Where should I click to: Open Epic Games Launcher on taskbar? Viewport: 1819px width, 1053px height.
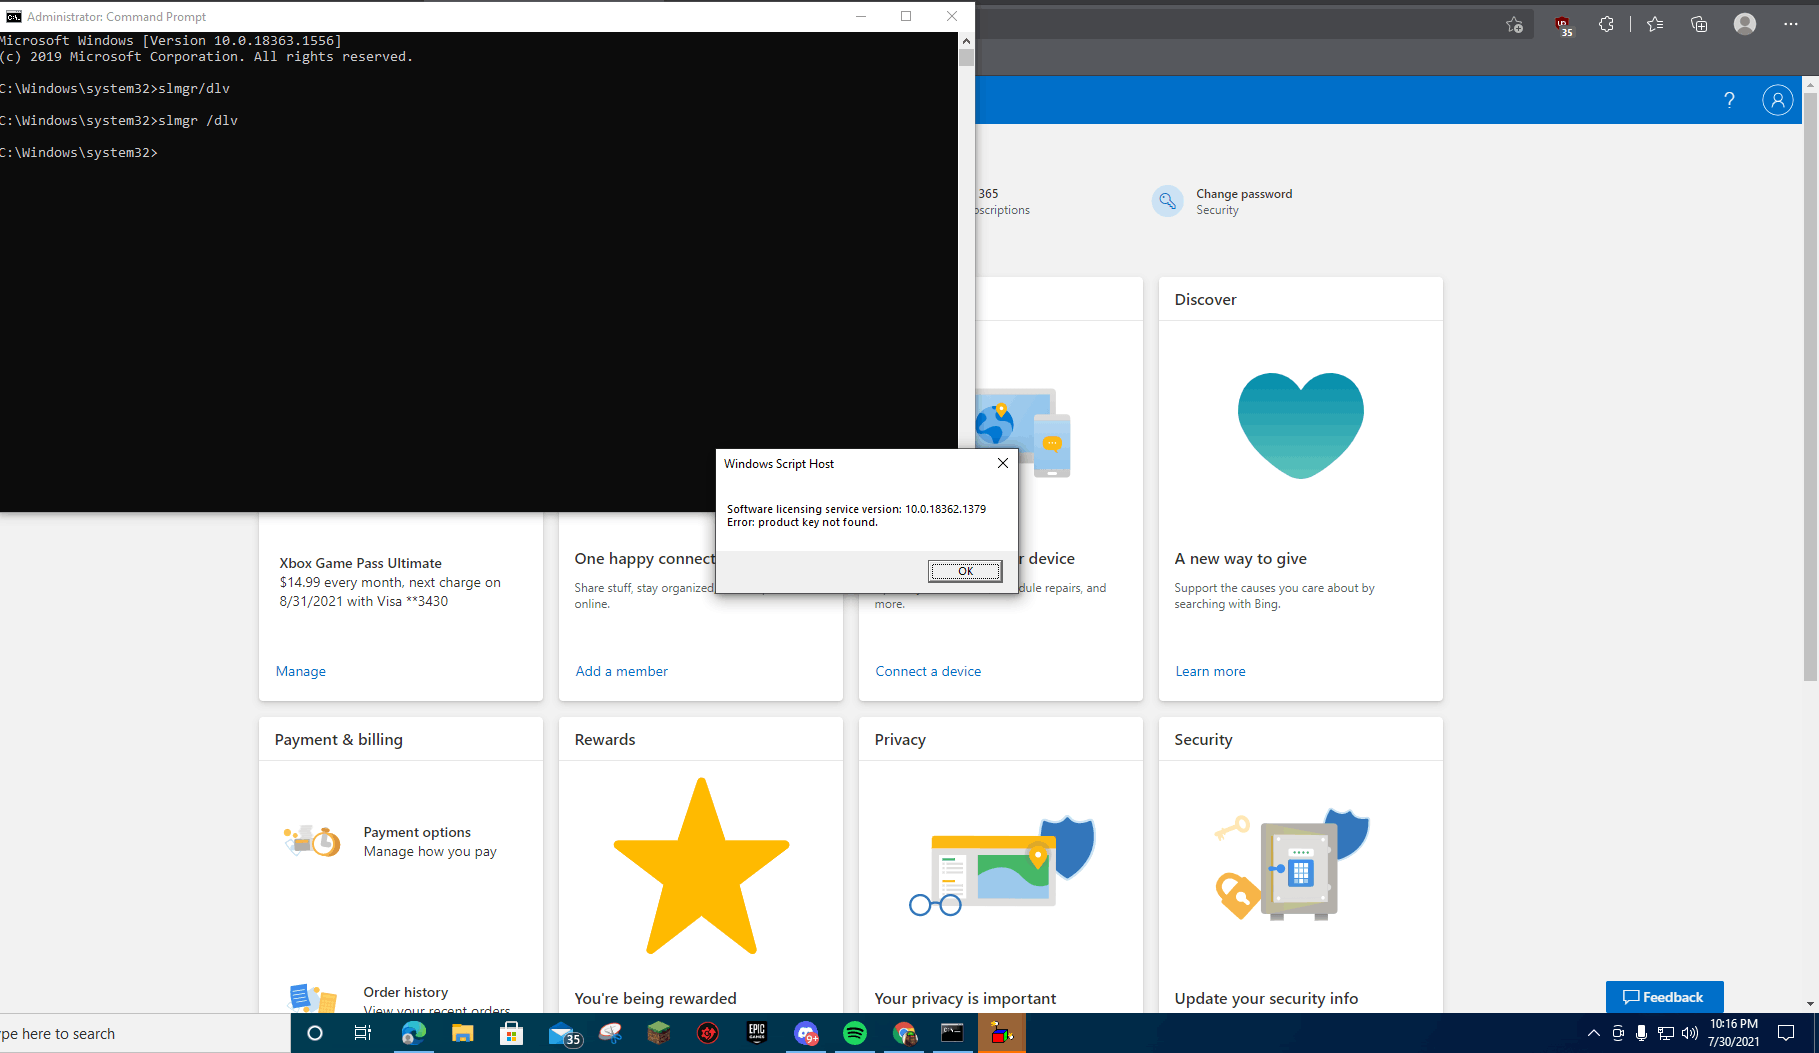coord(756,1033)
